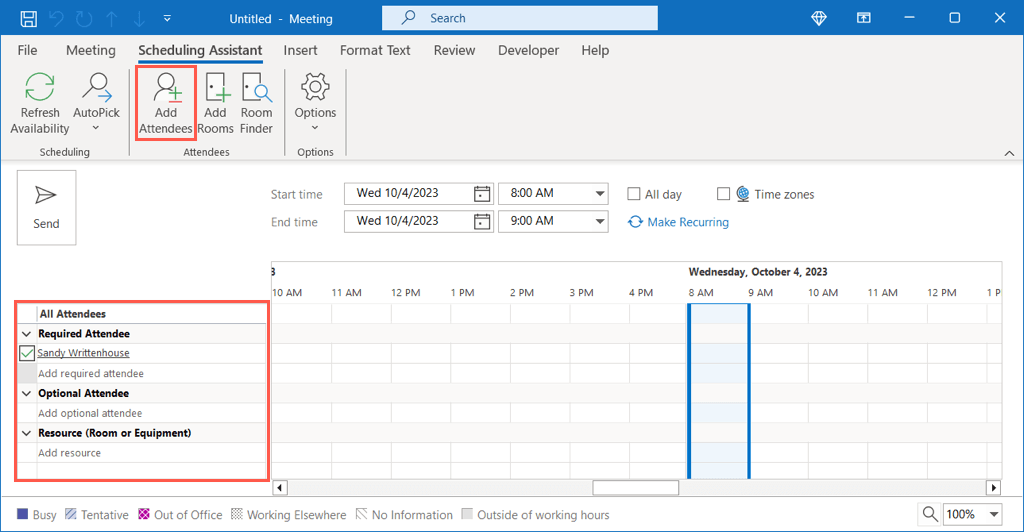Viewport: 1024px width, 532px height.
Task: Open the Room Finder
Action: (256, 102)
